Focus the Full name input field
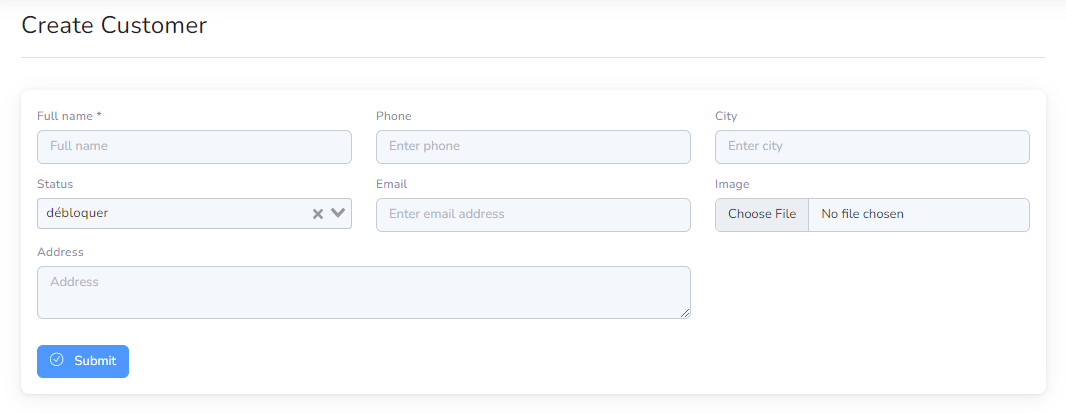 click(194, 147)
